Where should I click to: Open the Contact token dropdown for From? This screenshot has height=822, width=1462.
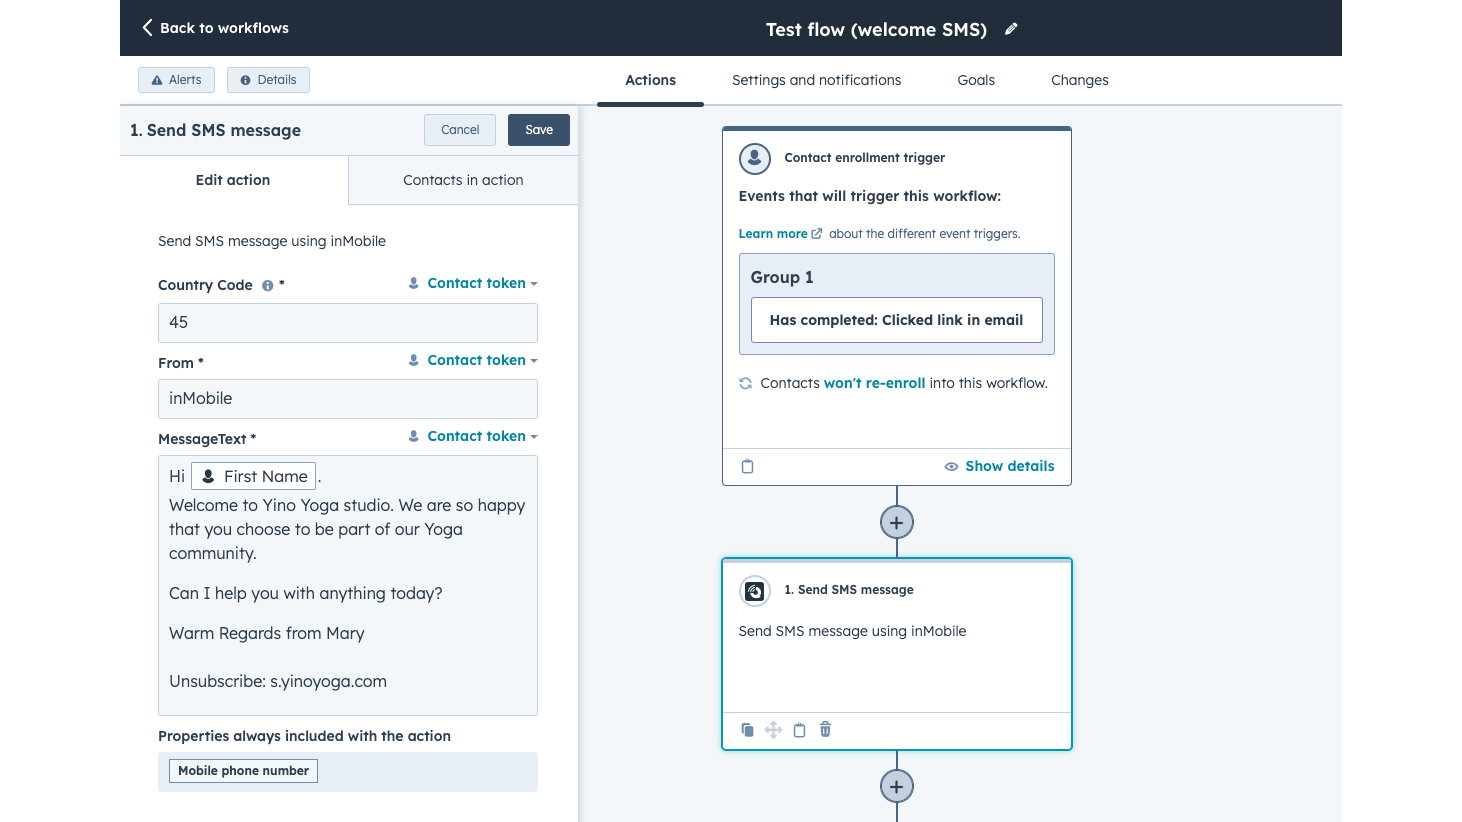point(473,360)
